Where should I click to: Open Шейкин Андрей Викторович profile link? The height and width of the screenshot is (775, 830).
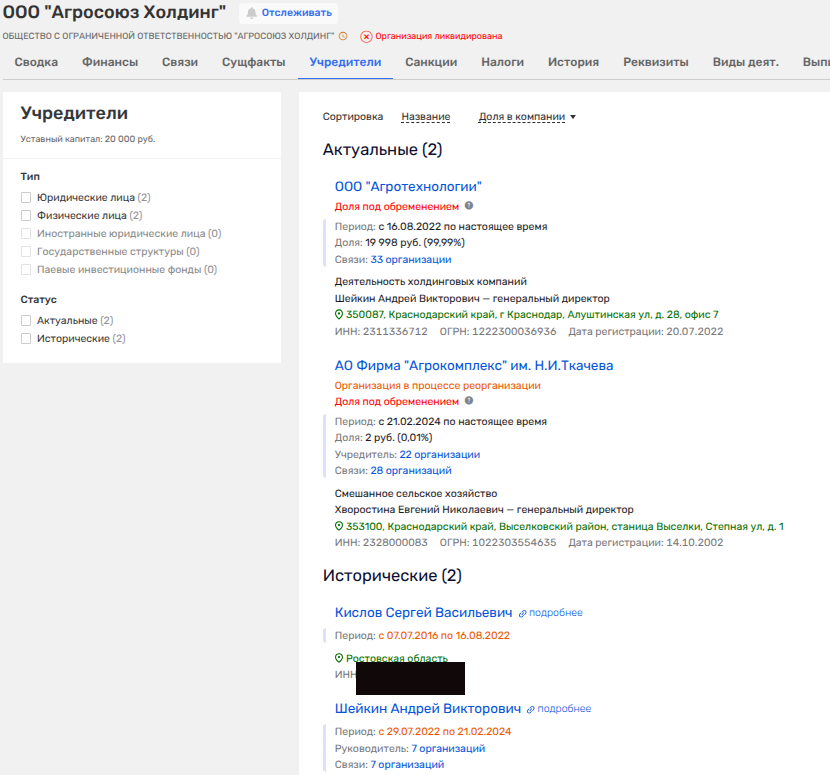[428, 709]
